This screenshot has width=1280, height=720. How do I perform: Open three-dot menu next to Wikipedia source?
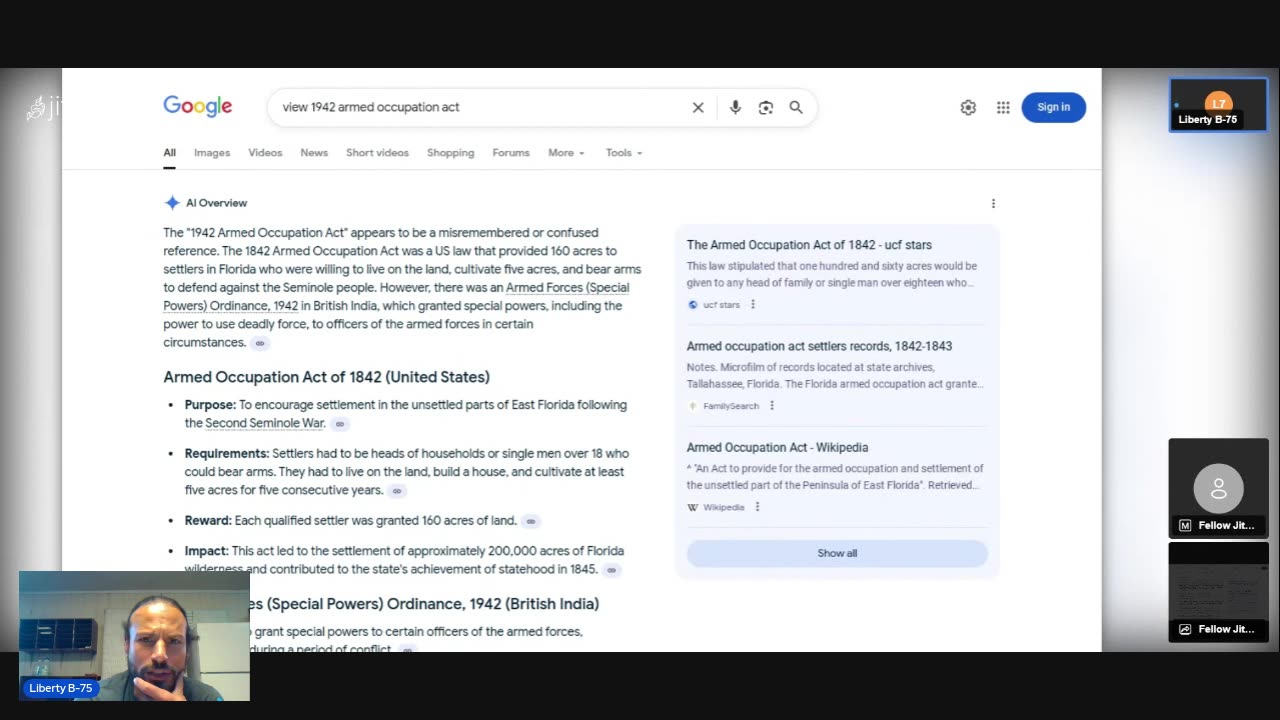[757, 507]
